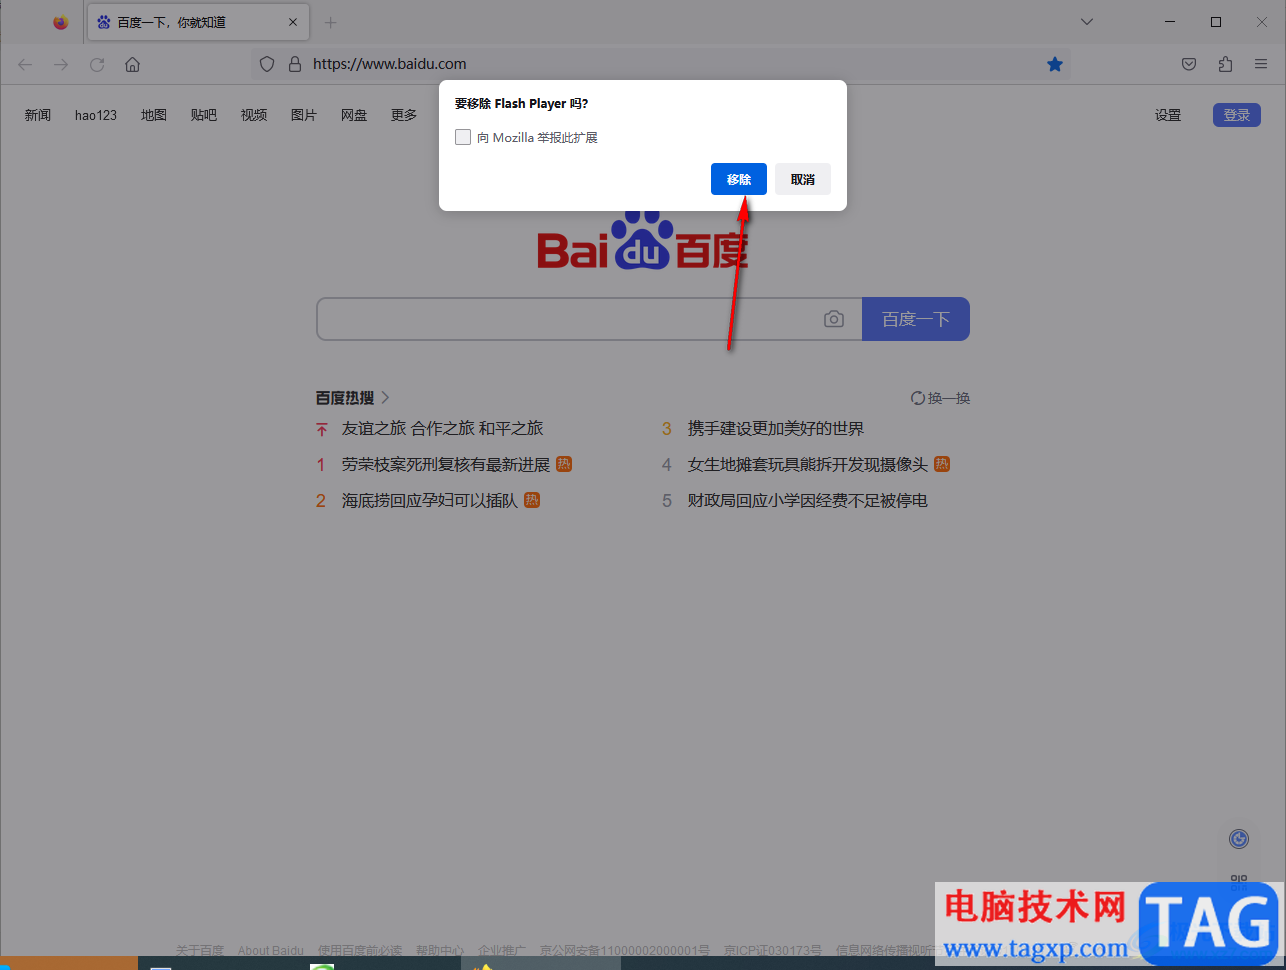
Task: Click the Firefox View icon
Action: 61,22
